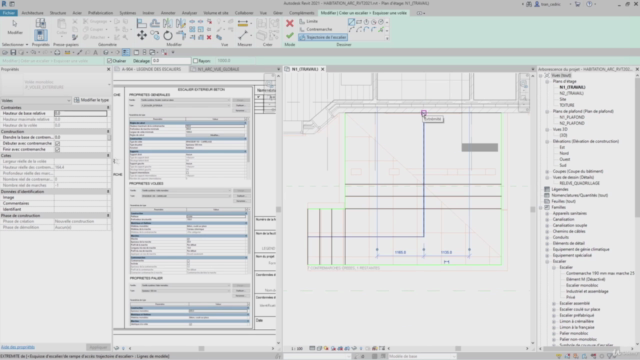Open Aide des propriétés link
The height and width of the screenshot is (360, 640).
tap(18, 347)
